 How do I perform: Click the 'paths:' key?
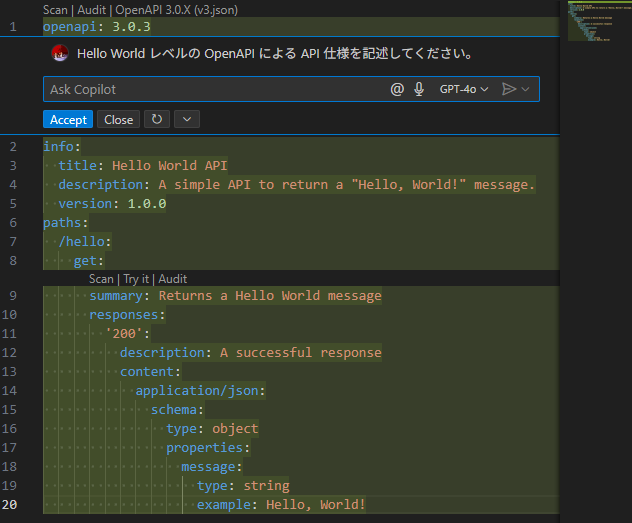[66, 222]
